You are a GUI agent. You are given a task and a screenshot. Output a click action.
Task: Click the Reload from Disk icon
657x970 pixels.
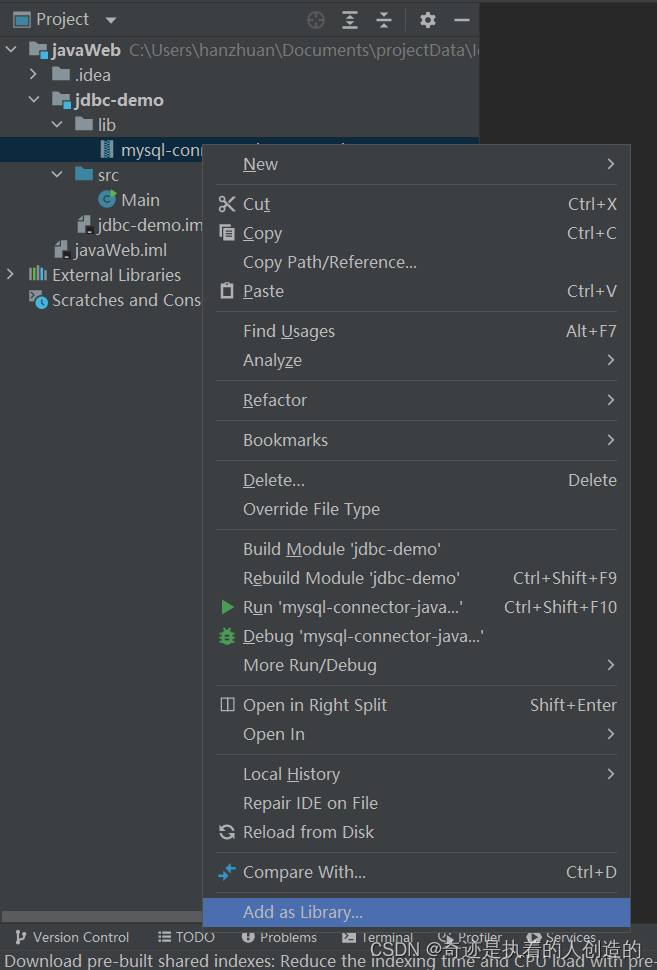pos(227,832)
